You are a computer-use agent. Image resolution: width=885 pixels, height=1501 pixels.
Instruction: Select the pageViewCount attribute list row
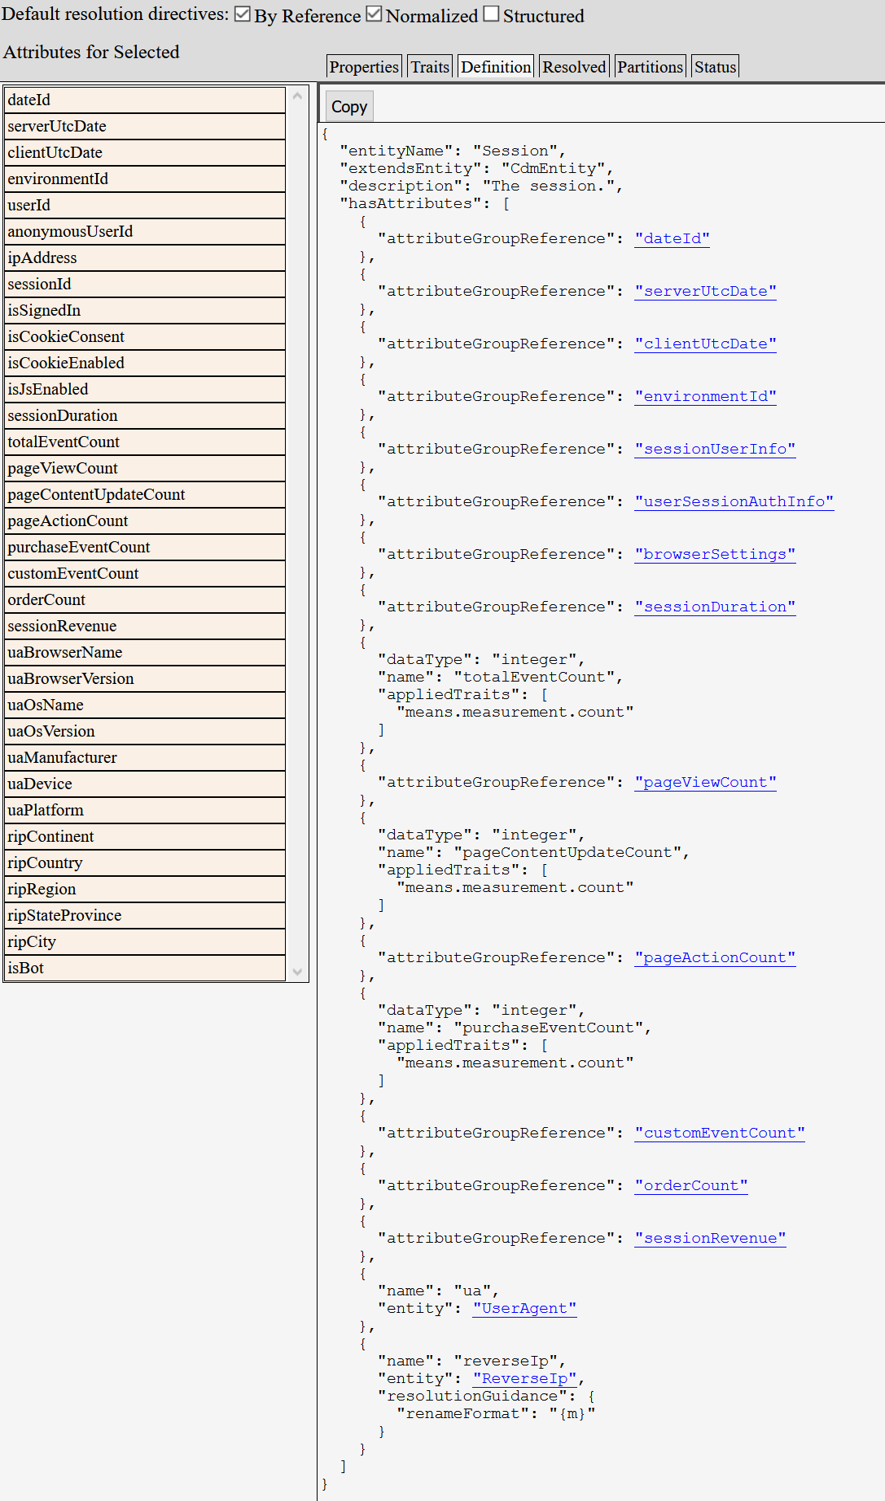click(145, 468)
